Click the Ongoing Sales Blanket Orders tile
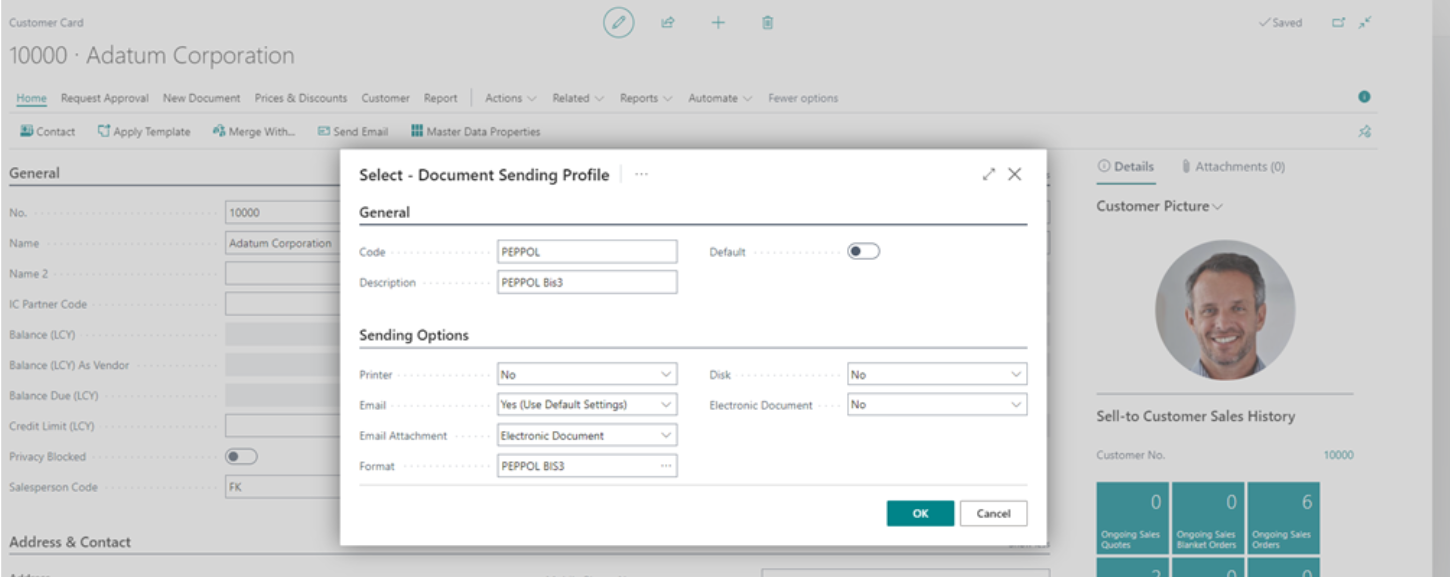 coord(1208,518)
